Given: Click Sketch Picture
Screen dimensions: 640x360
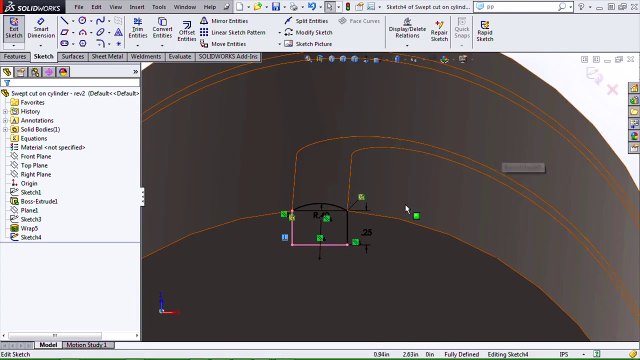Looking at the screenshot, I should tap(308, 44).
